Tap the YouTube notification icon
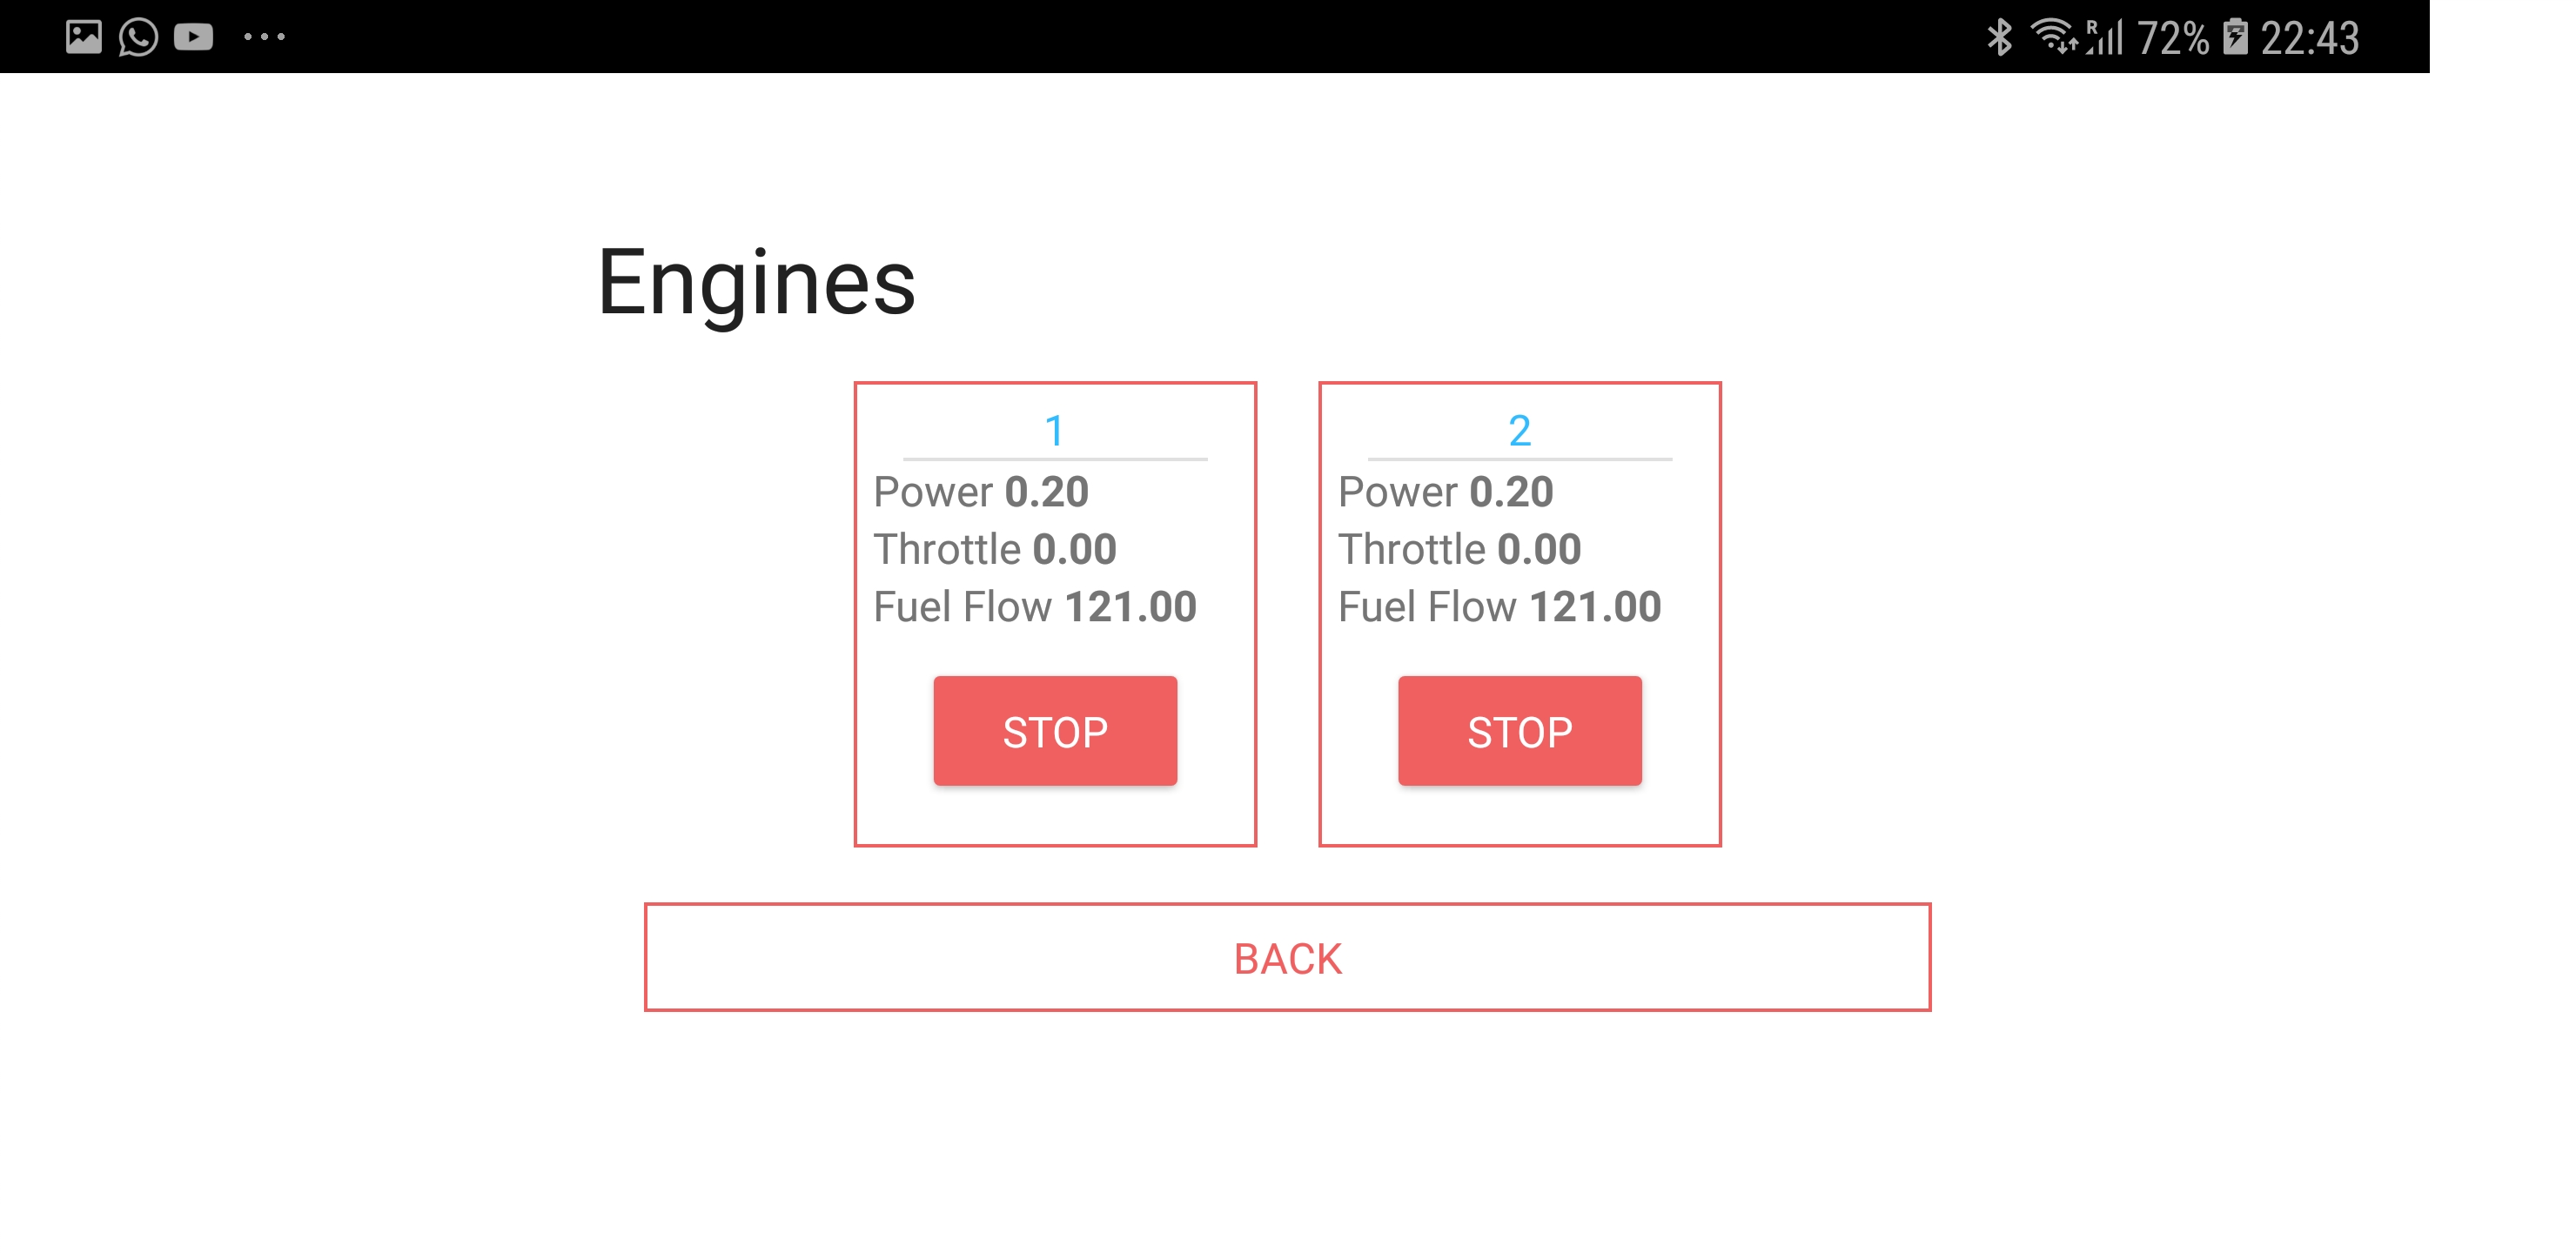This screenshot has width=2576, height=1253. click(193, 37)
